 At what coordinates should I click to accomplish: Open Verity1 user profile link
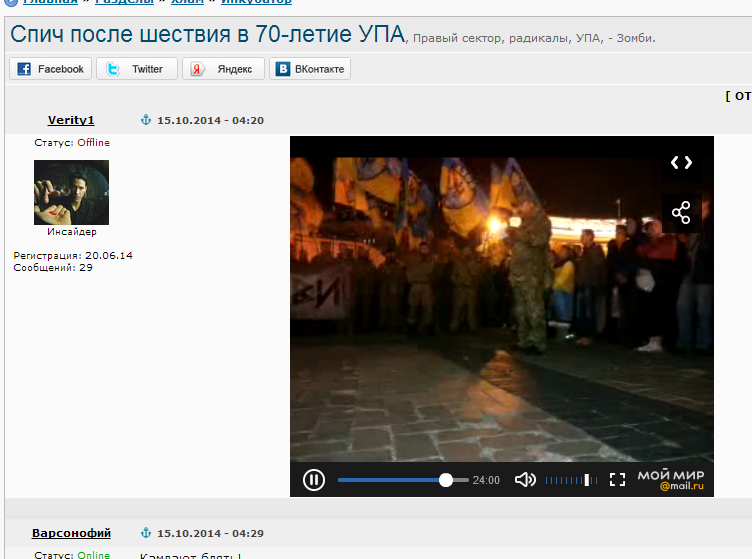coord(71,120)
